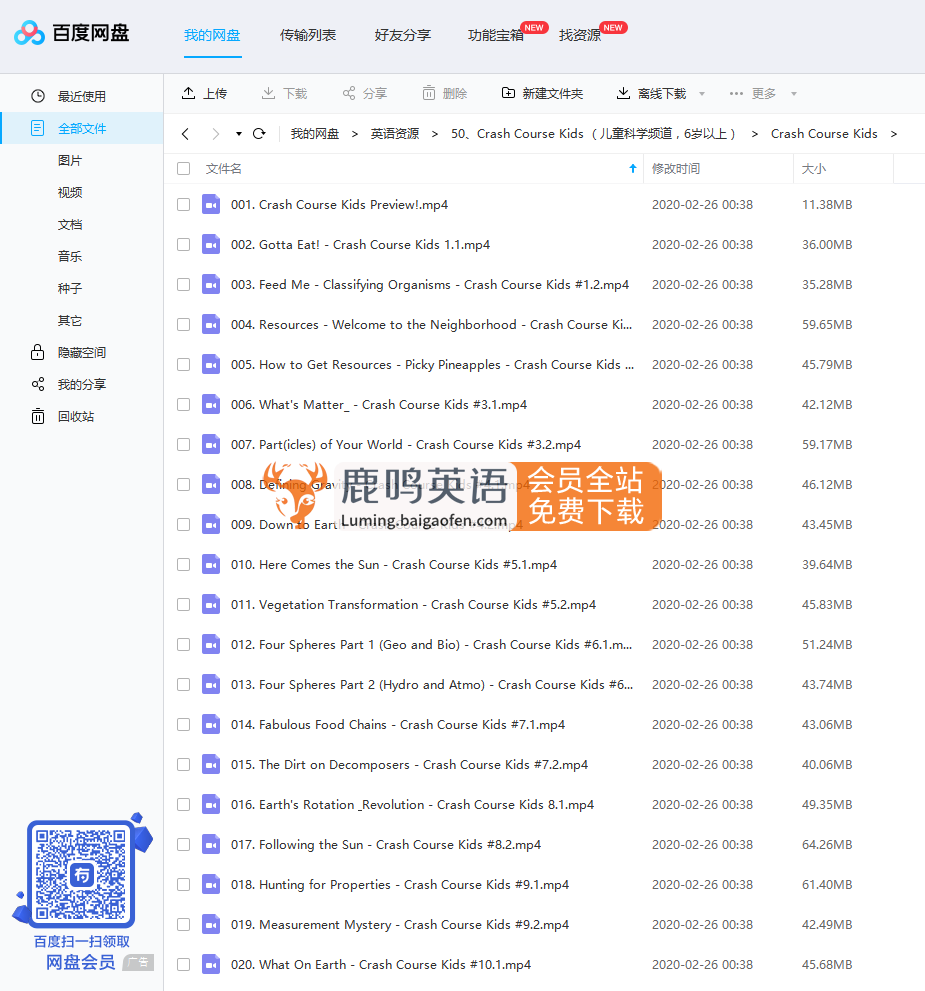Click the offline download icon beside 离线下载
Image resolution: width=925 pixels, height=991 pixels.
click(x=623, y=93)
